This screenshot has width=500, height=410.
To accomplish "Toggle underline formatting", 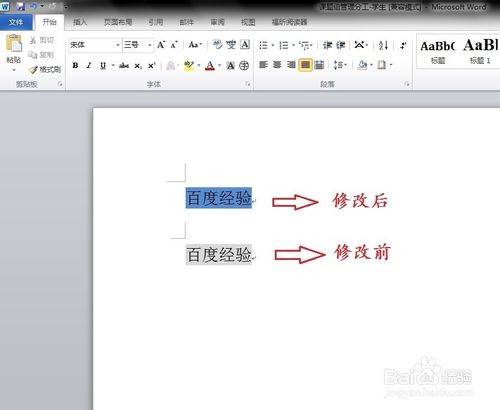I will tap(103, 65).
